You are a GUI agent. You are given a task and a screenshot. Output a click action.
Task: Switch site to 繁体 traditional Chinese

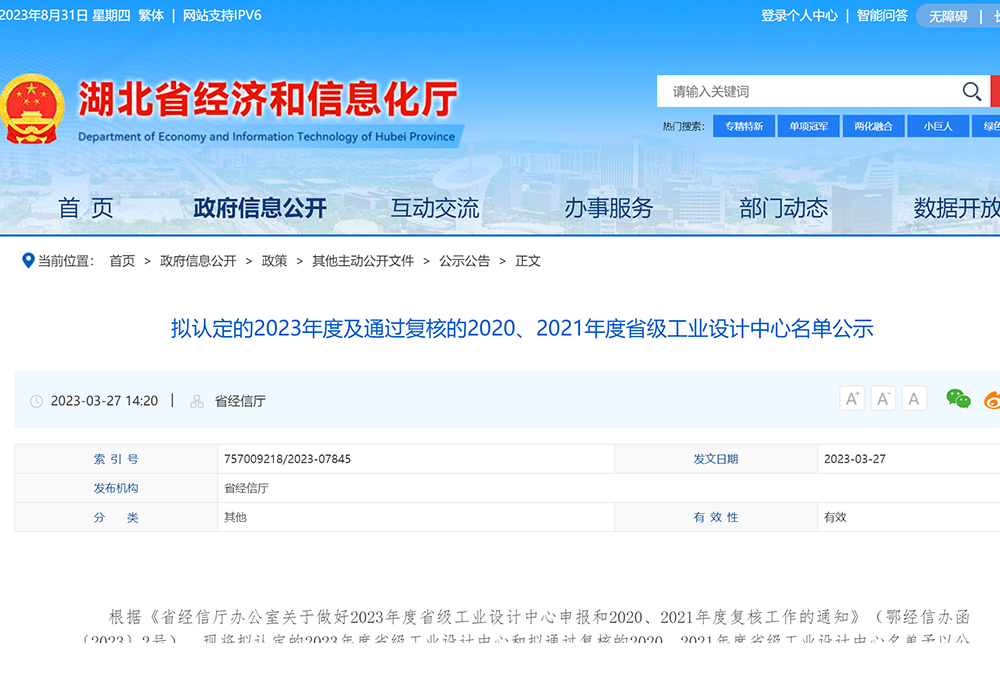(x=150, y=16)
